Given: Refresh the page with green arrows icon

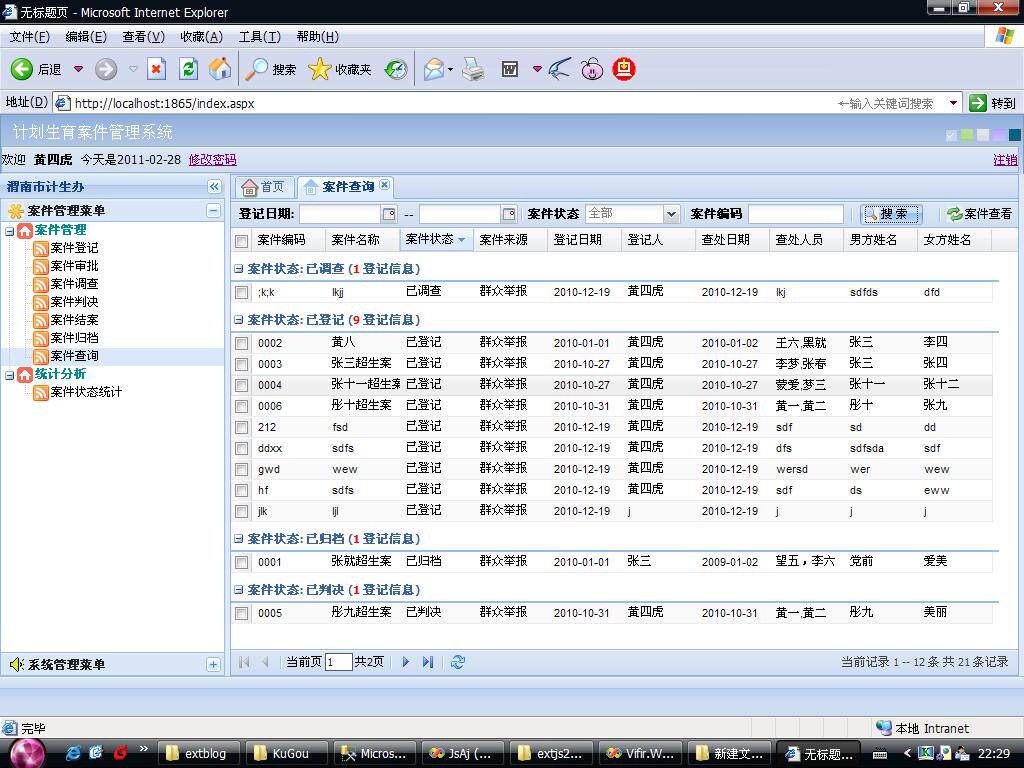Looking at the screenshot, I should [x=189, y=69].
